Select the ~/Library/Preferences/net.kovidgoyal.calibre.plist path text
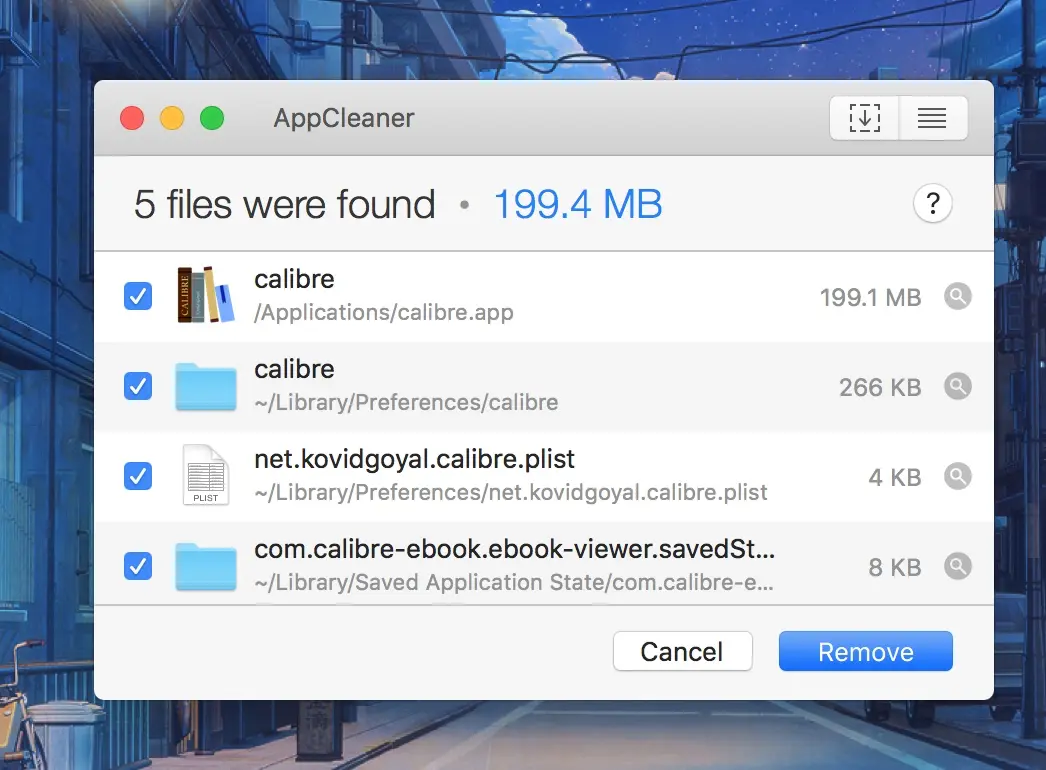 pyautogui.click(x=510, y=492)
